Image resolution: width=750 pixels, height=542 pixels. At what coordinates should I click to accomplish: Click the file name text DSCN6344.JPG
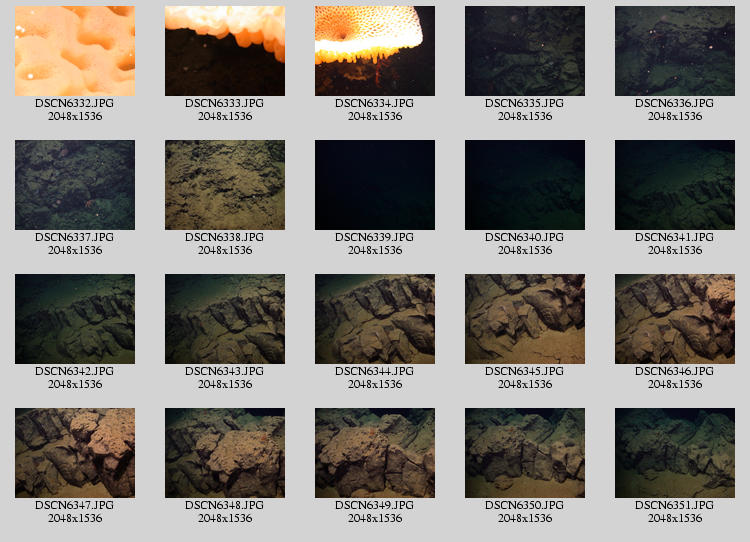pyautogui.click(x=375, y=371)
